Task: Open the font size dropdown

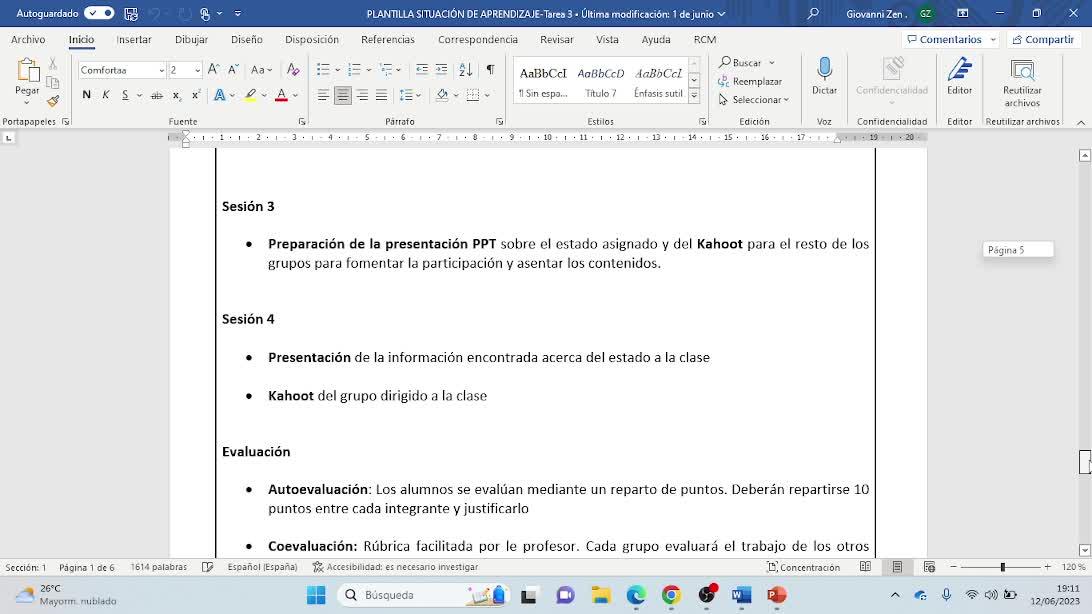Action: point(198,70)
